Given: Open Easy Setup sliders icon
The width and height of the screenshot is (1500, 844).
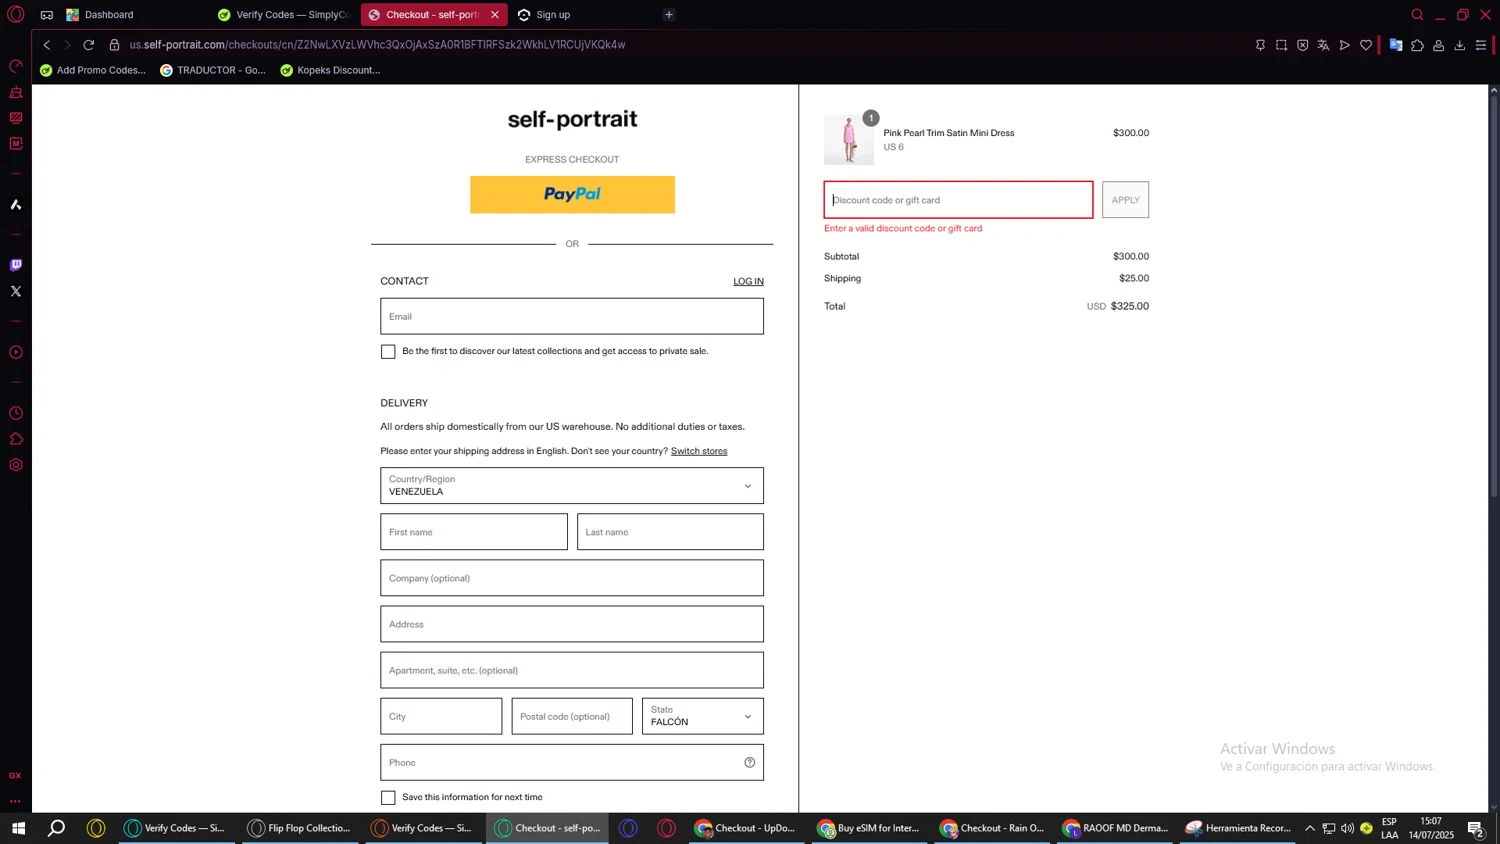Looking at the screenshot, I should [1481, 45].
